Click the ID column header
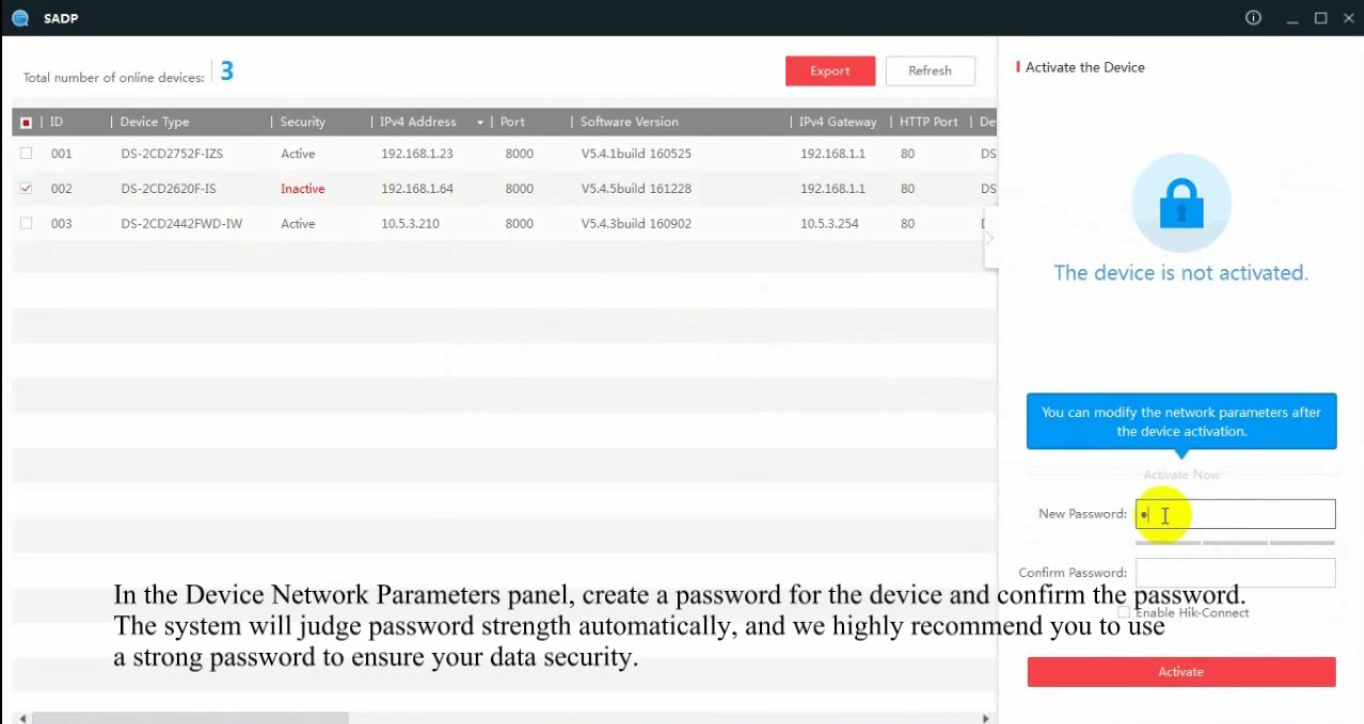 click(57, 122)
